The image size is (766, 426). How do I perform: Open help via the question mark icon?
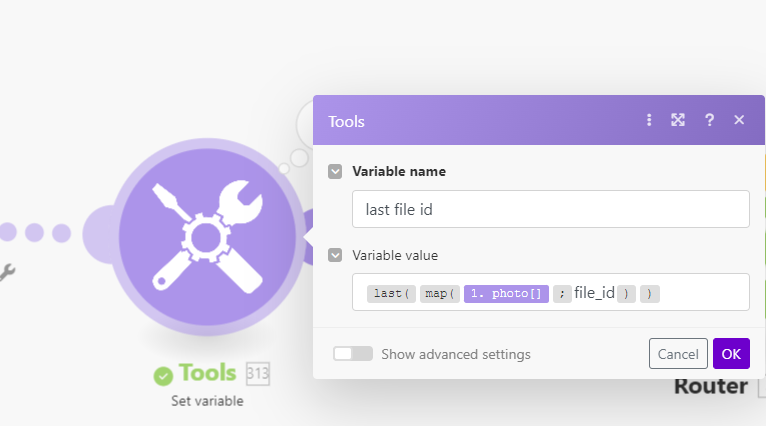(x=709, y=120)
